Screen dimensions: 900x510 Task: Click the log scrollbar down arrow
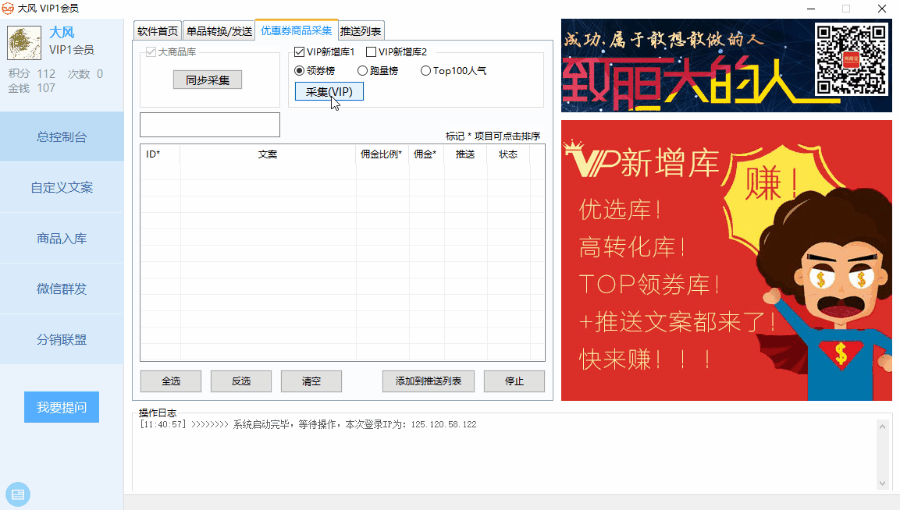[882, 483]
